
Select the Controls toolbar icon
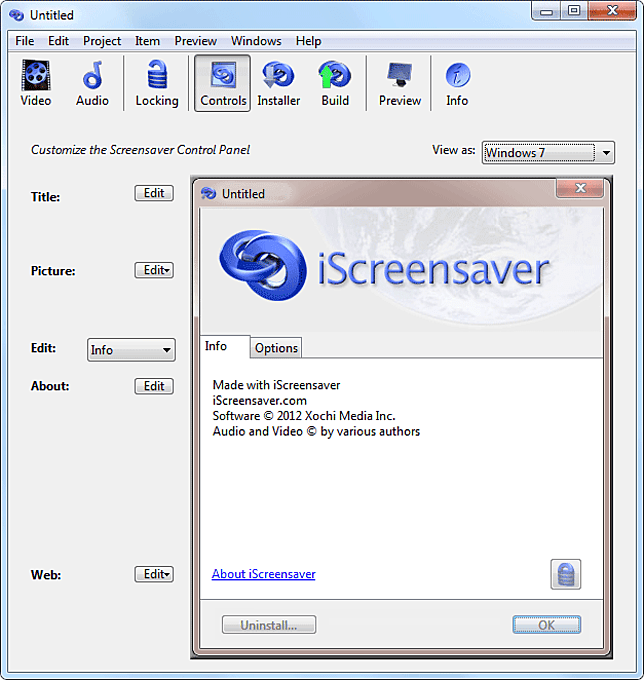[x=222, y=83]
